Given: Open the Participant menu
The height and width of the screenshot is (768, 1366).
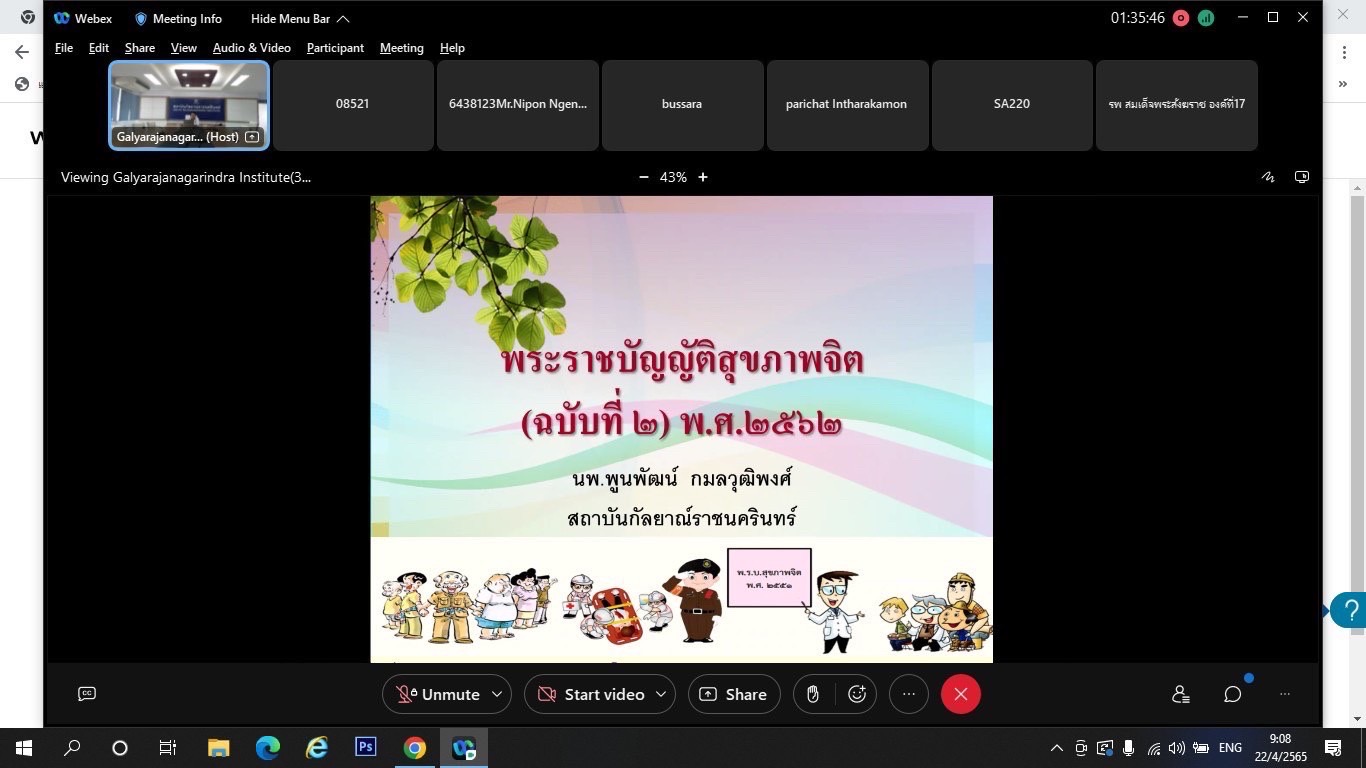Looking at the screenshot, I should (335, 48).
